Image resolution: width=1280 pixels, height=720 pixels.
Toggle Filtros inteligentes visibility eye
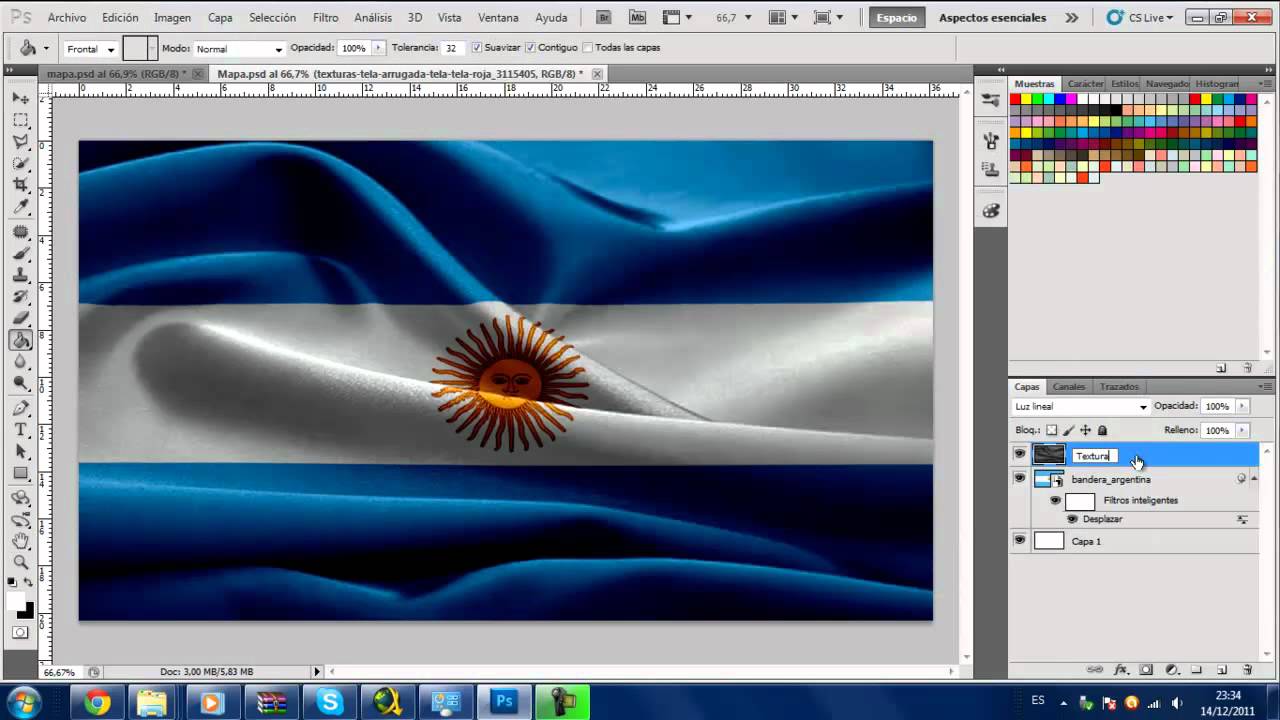pos(1055,500)
